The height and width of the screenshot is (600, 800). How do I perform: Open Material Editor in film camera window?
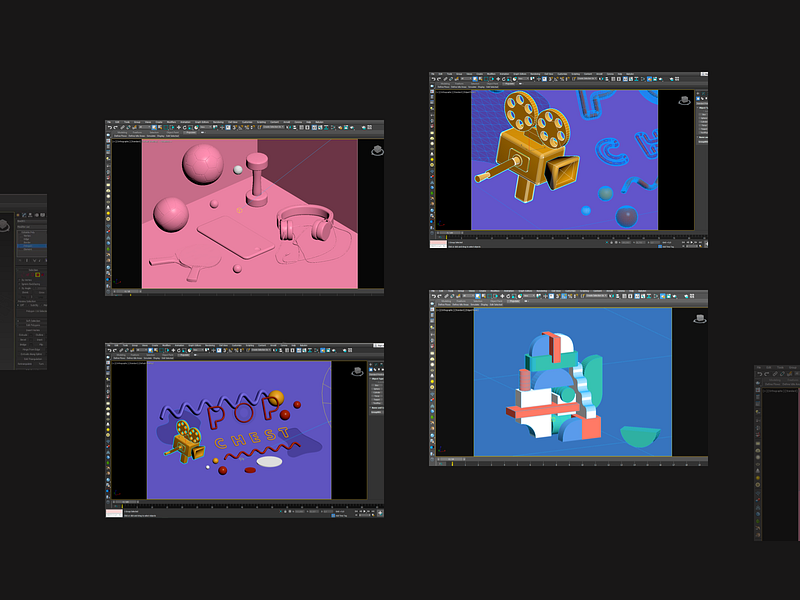click(643, 79)
